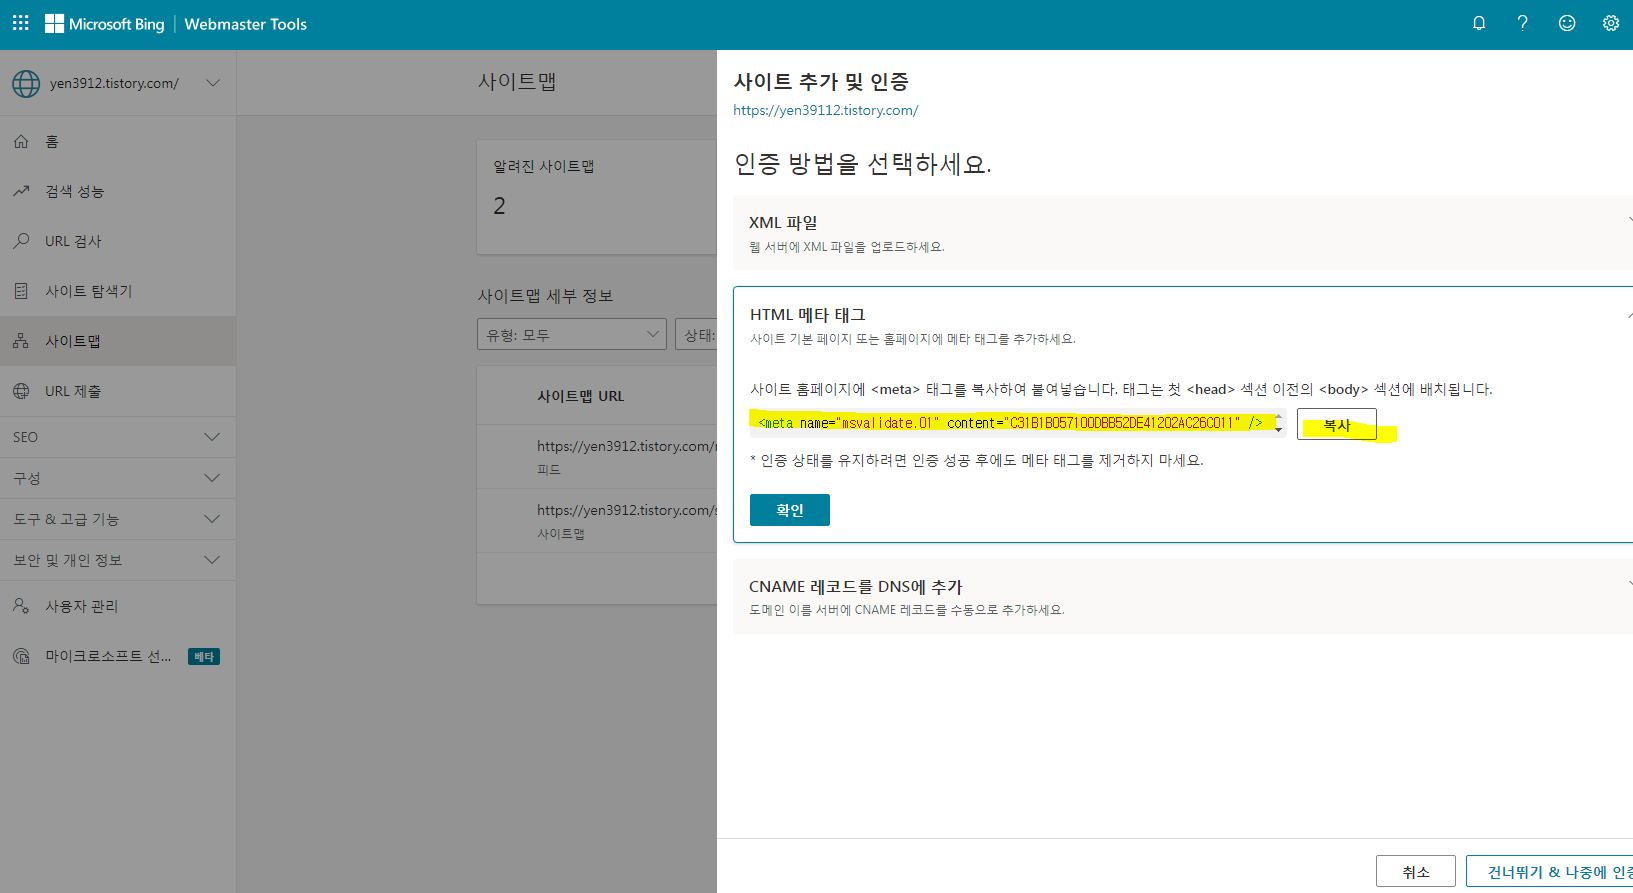
Task: Click the URL inspection magnifier icon
Action: click(21, 241)
